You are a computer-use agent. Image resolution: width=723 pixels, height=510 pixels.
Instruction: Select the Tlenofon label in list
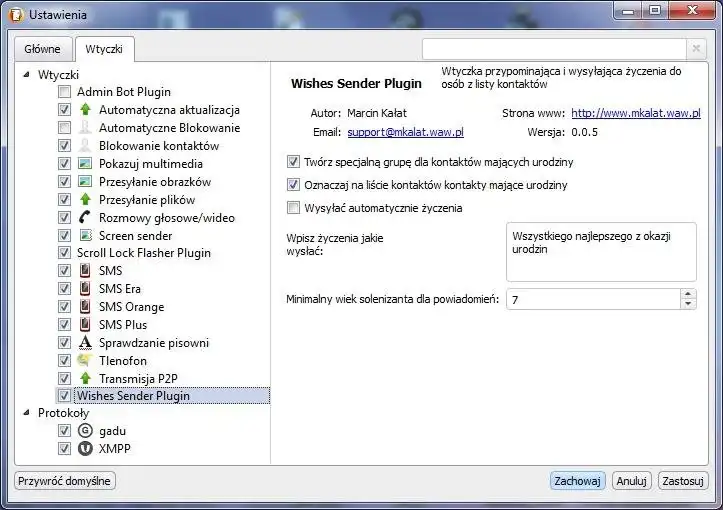123,361
